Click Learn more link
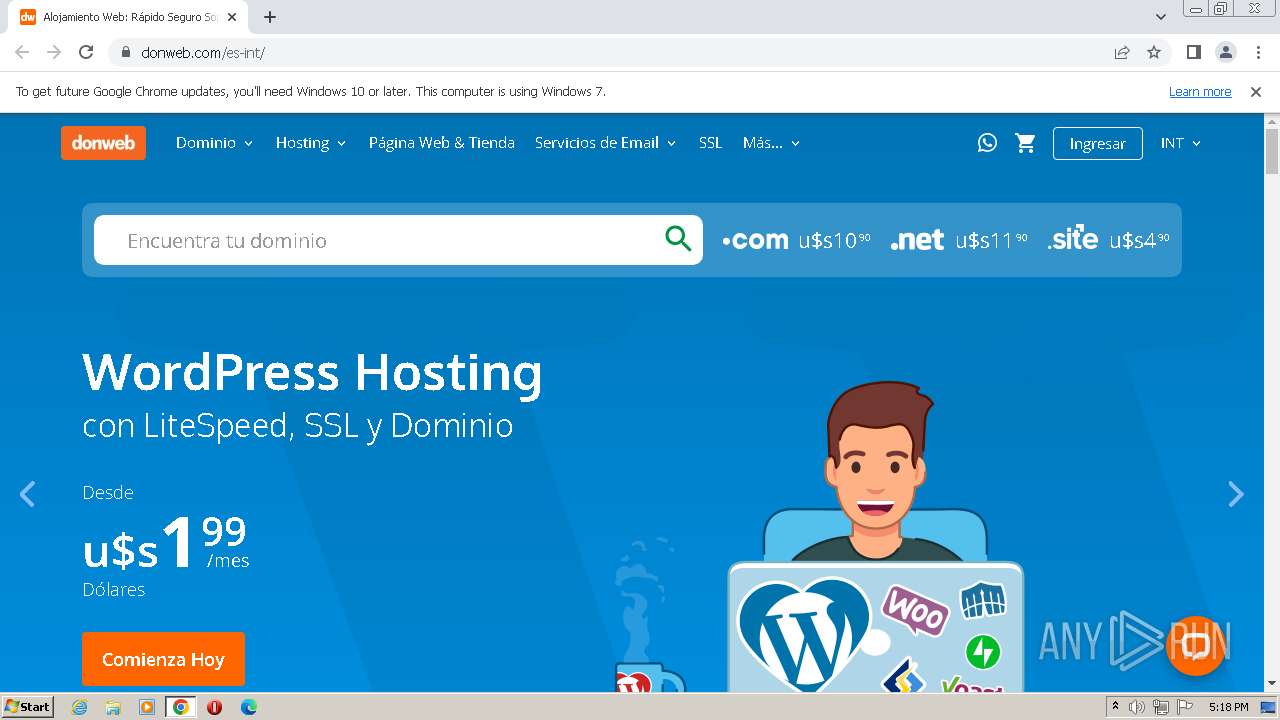 click(x=1200, y=91)
